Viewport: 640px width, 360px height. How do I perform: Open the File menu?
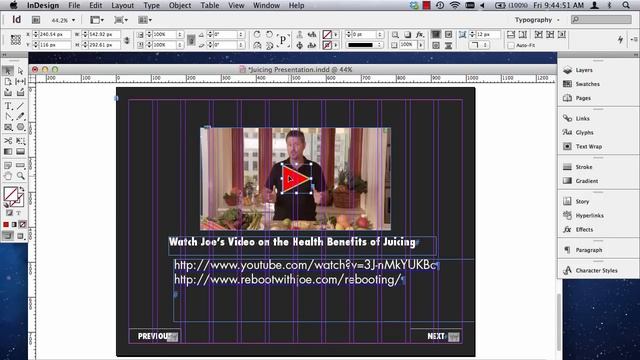[x=74, y=5]
